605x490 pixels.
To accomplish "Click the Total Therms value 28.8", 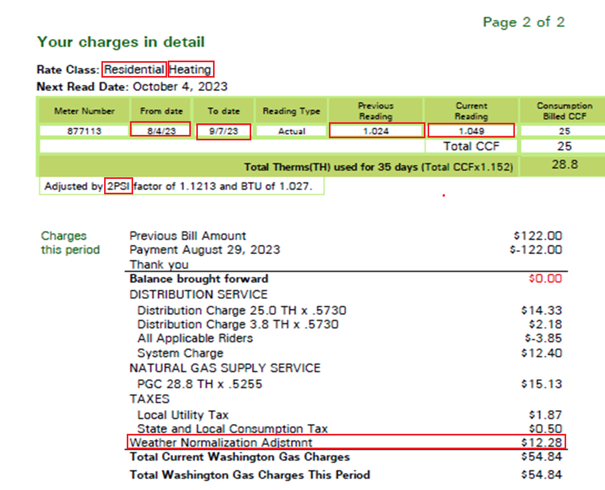I will 564,165.
